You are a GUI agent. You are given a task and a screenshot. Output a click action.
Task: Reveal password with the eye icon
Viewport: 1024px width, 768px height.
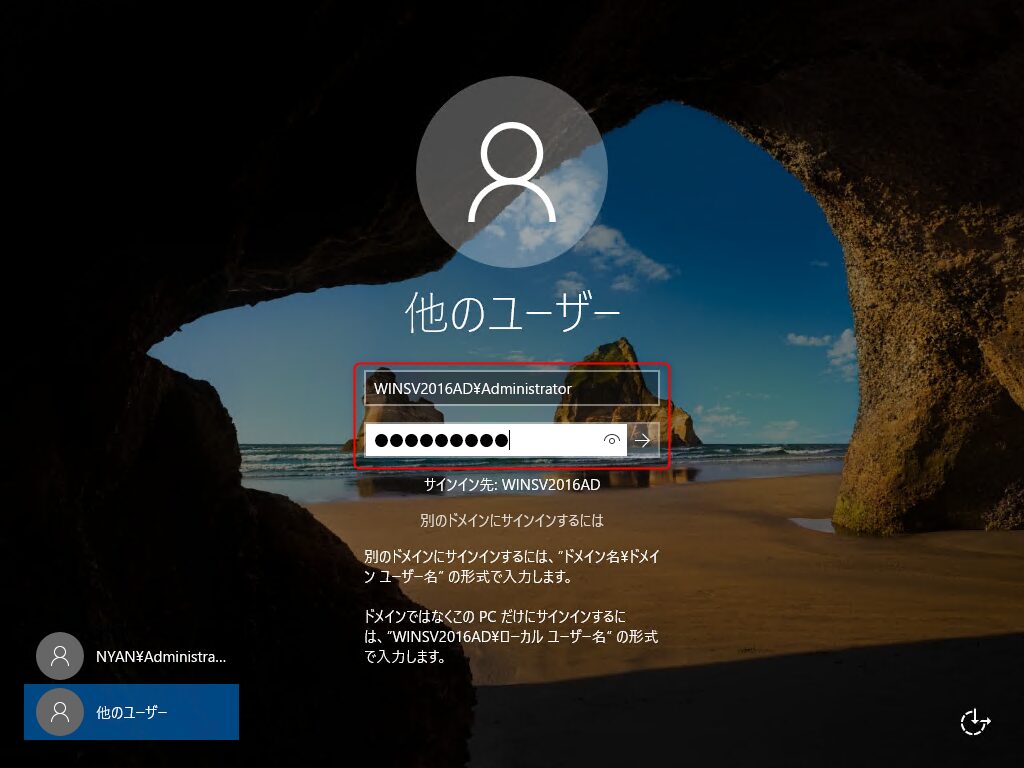(612, 440)
